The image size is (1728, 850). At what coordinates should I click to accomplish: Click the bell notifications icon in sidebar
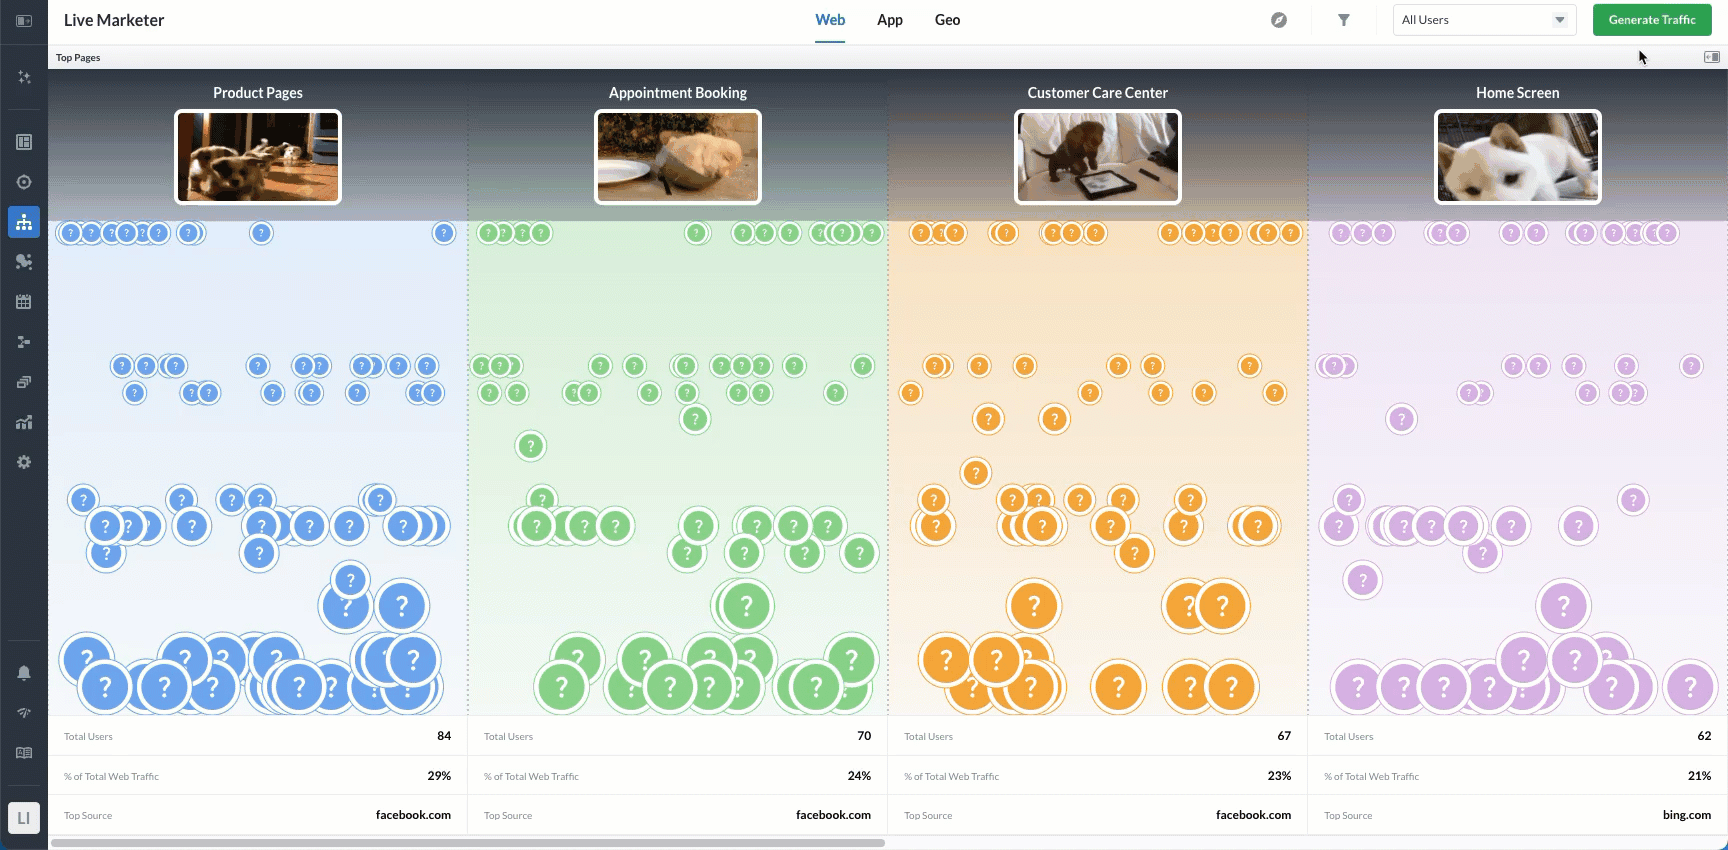coord(24,673)
